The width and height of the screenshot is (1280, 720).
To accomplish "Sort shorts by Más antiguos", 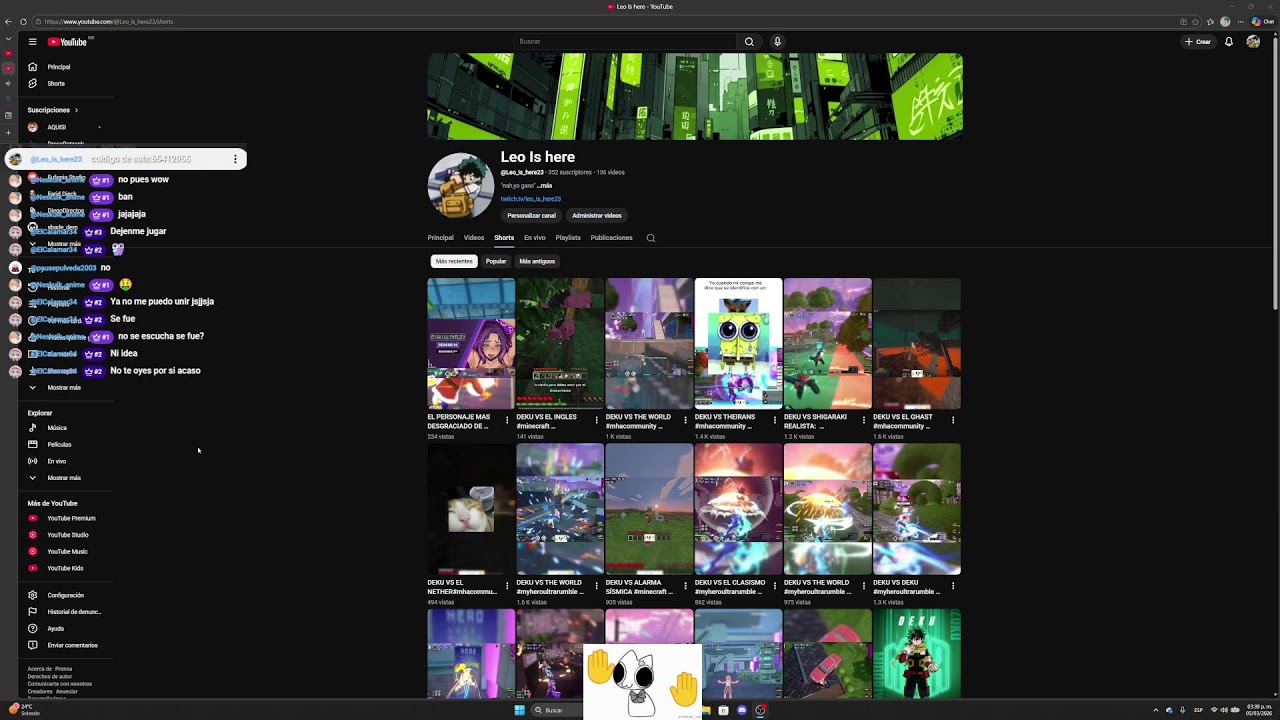I will coord(537,262).
